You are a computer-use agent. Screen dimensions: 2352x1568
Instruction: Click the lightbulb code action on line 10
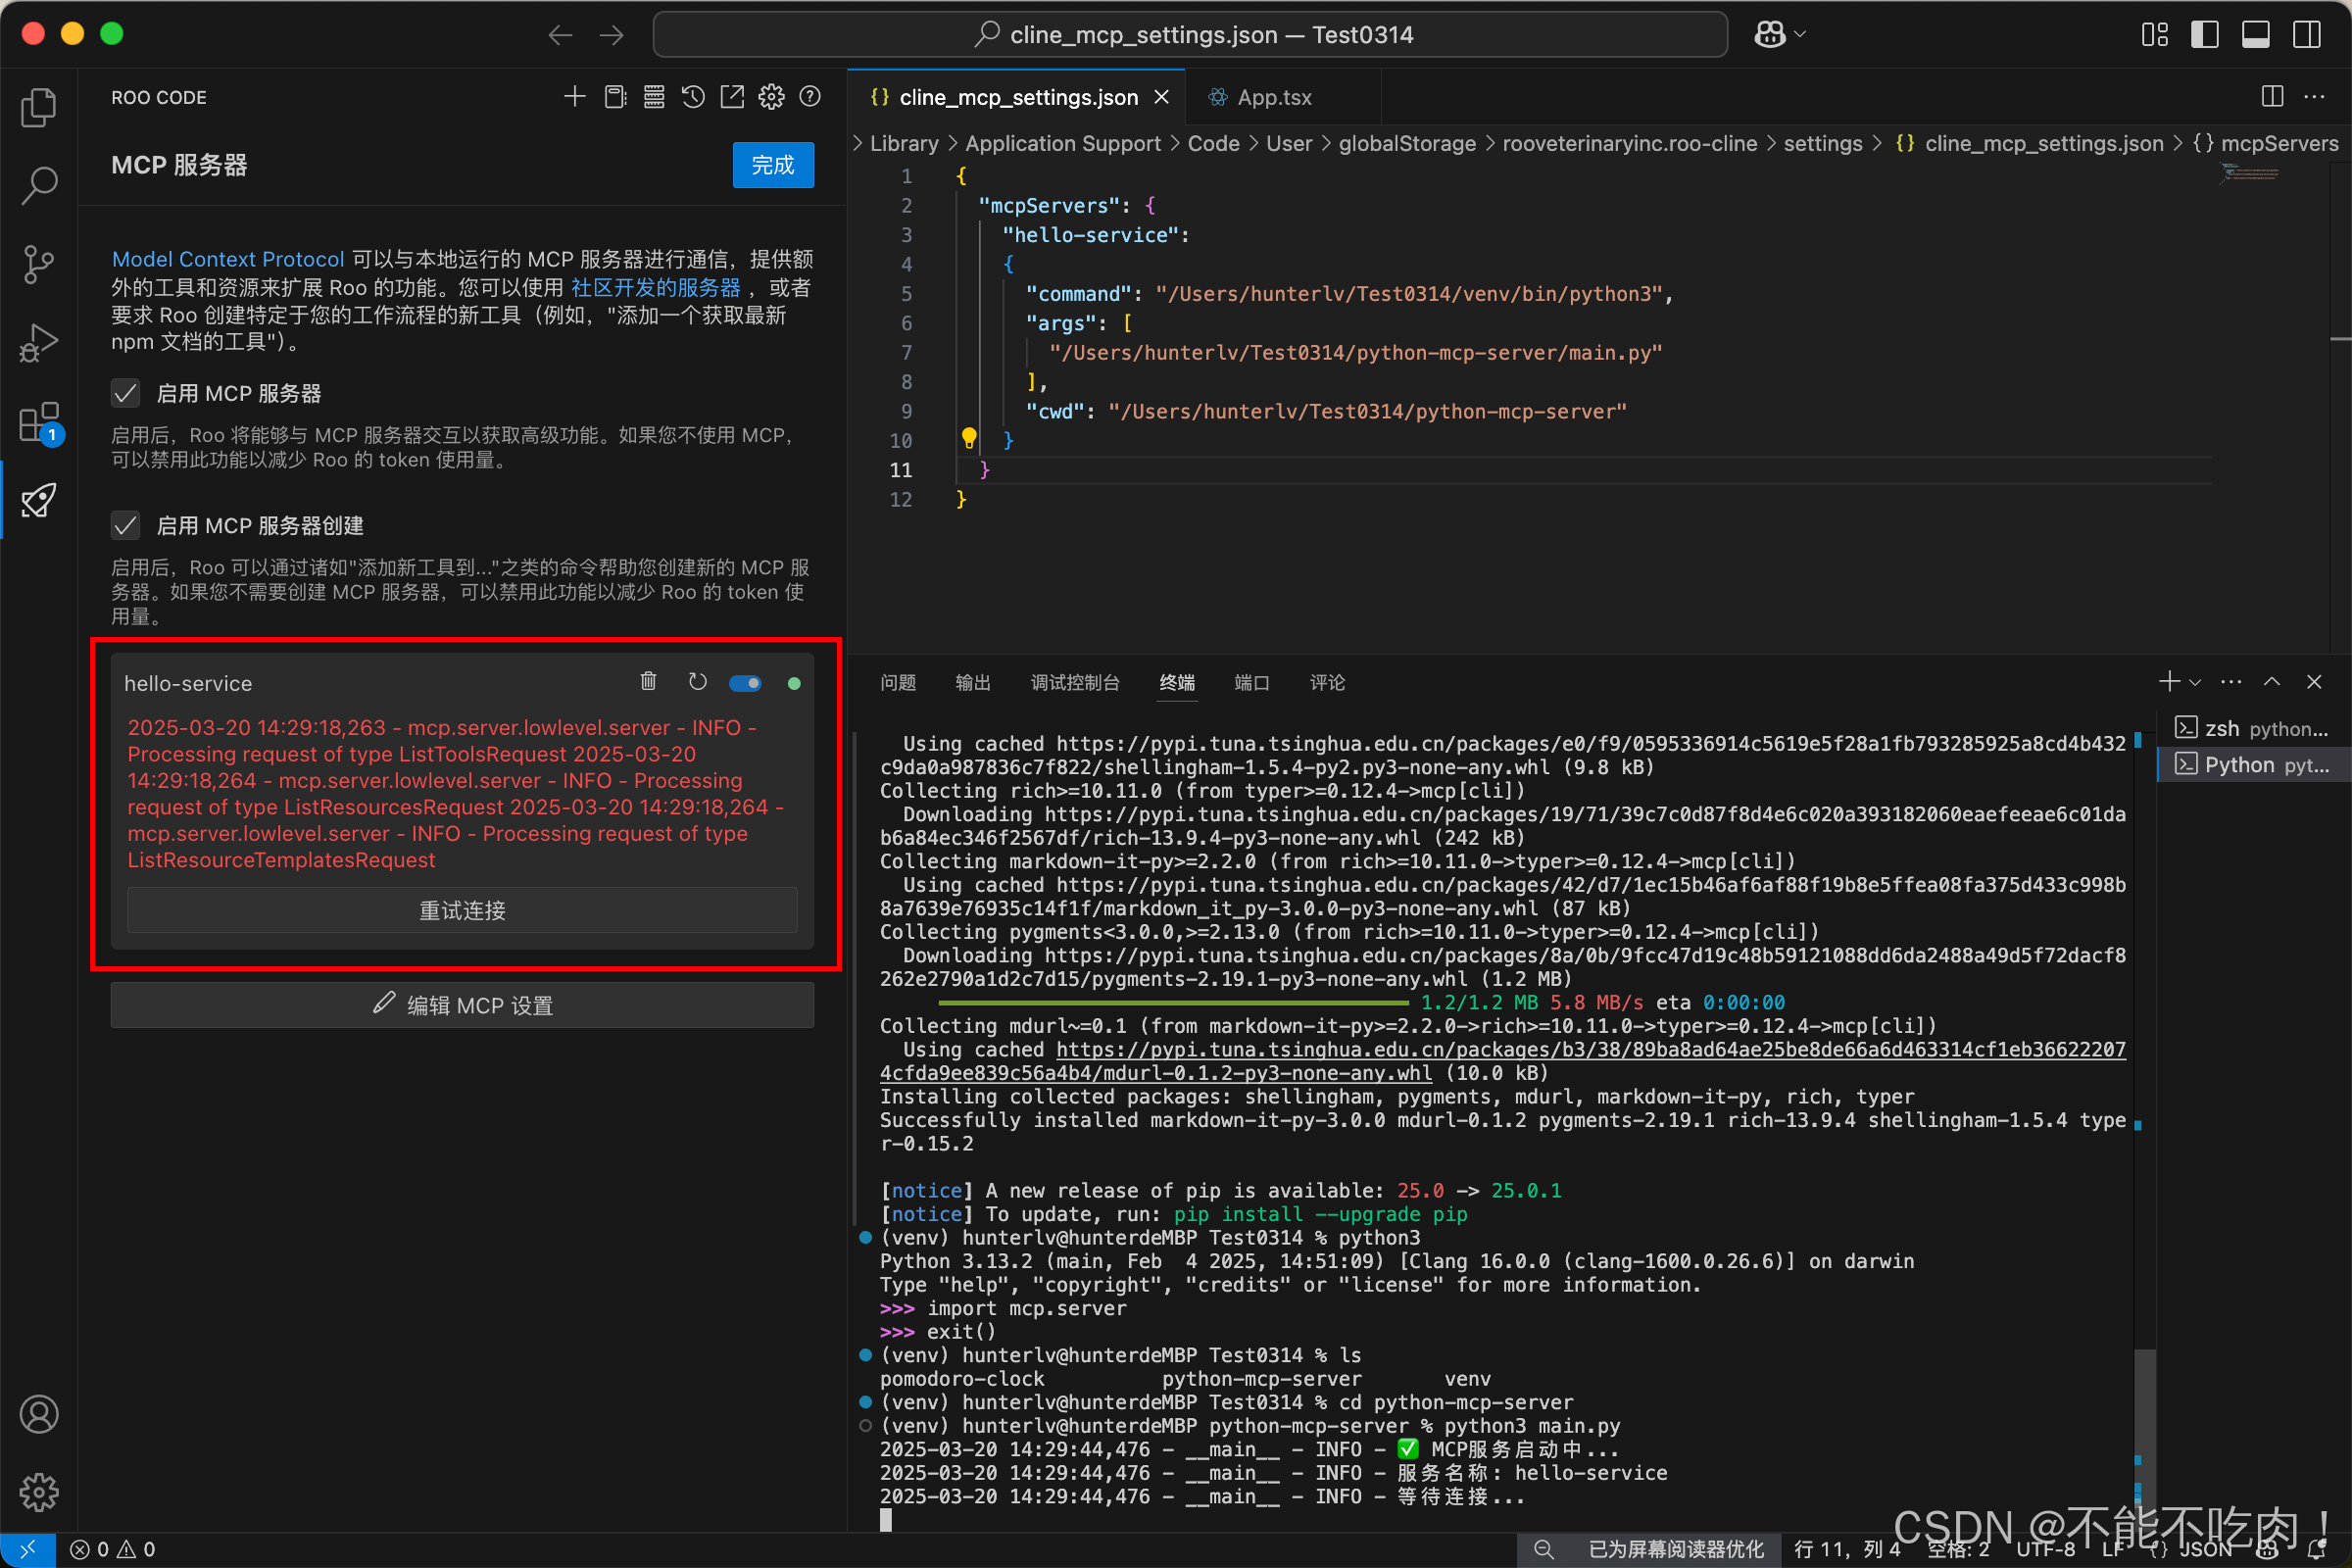(968, 438)
